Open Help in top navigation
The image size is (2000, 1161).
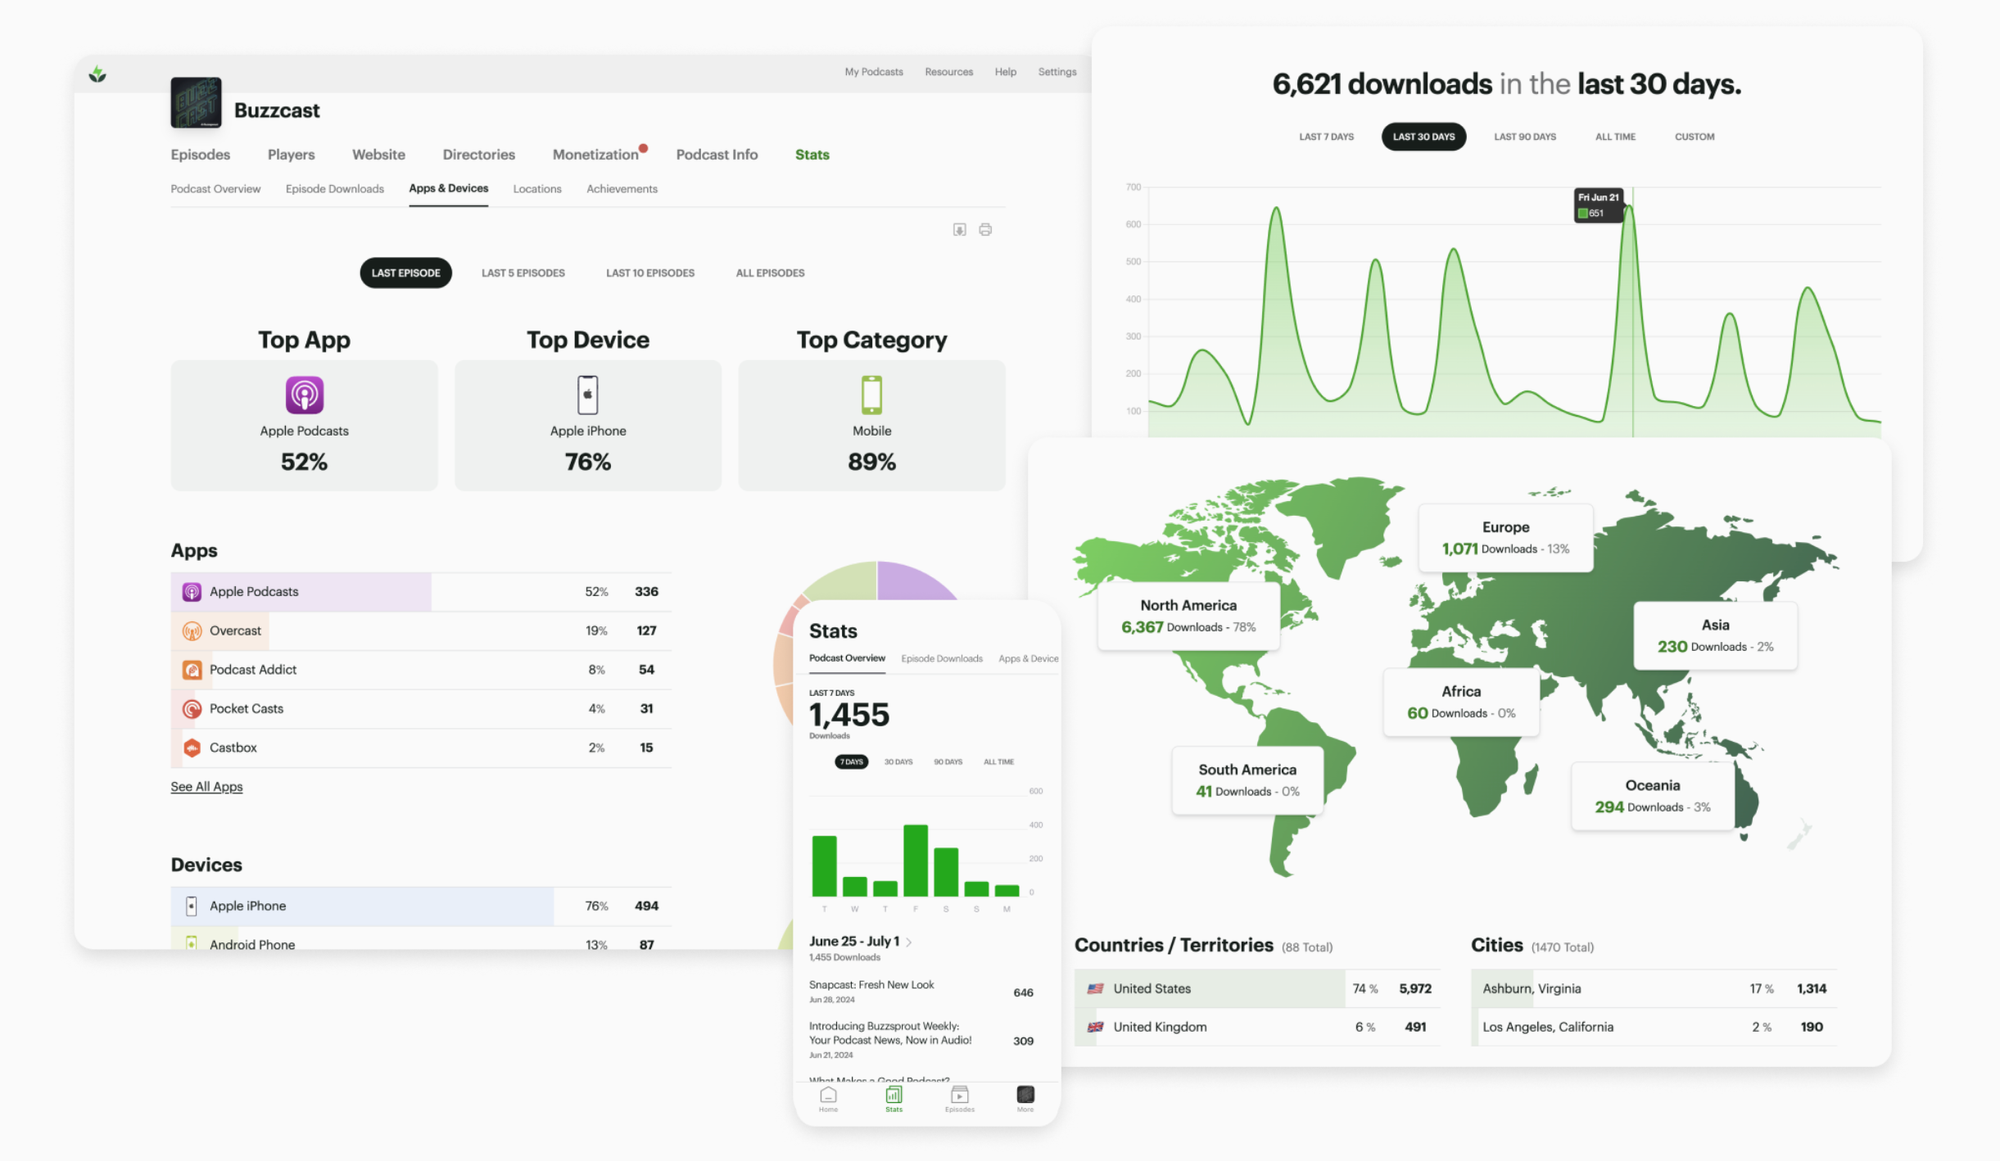pos(1005,72)
